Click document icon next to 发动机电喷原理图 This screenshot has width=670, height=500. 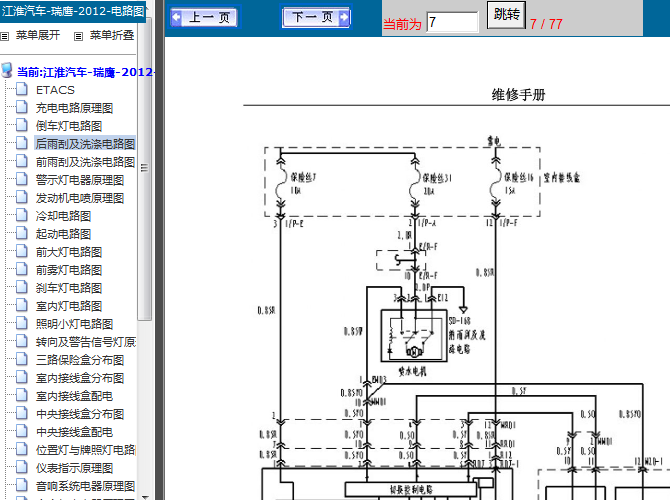(22, 197)
